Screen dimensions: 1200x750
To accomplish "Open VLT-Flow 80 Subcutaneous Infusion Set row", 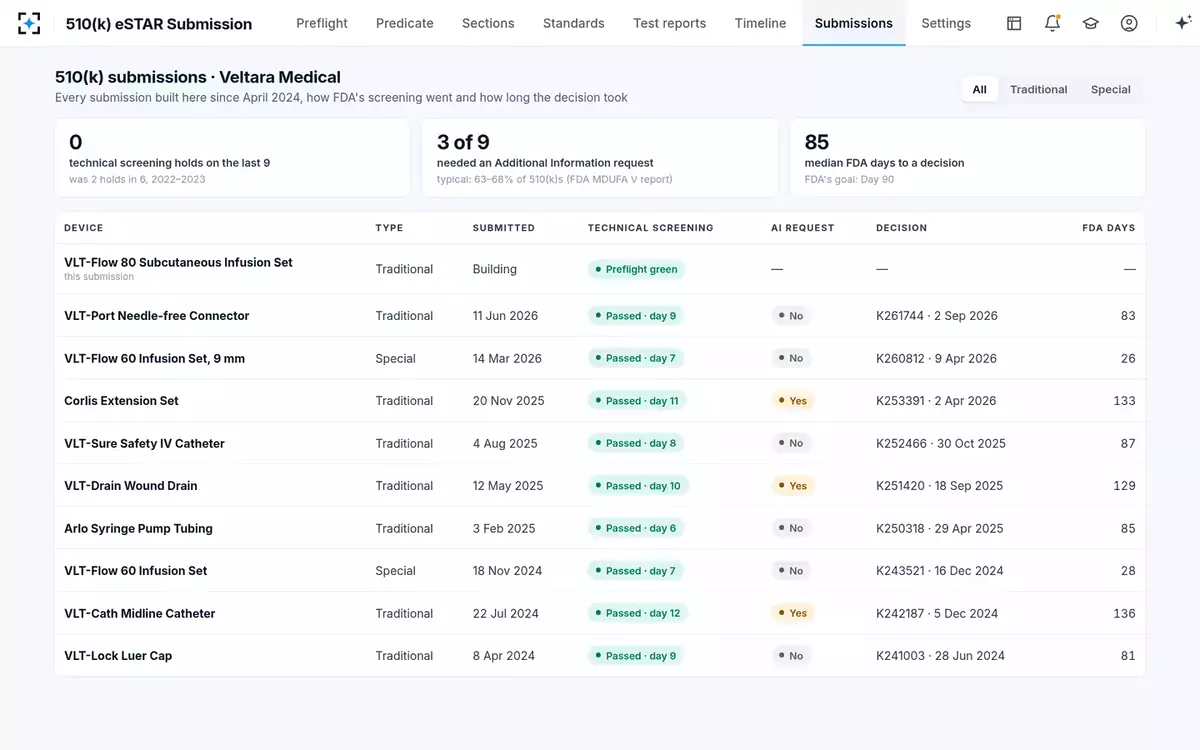I will pyautogui.click(x=600, y=269).
